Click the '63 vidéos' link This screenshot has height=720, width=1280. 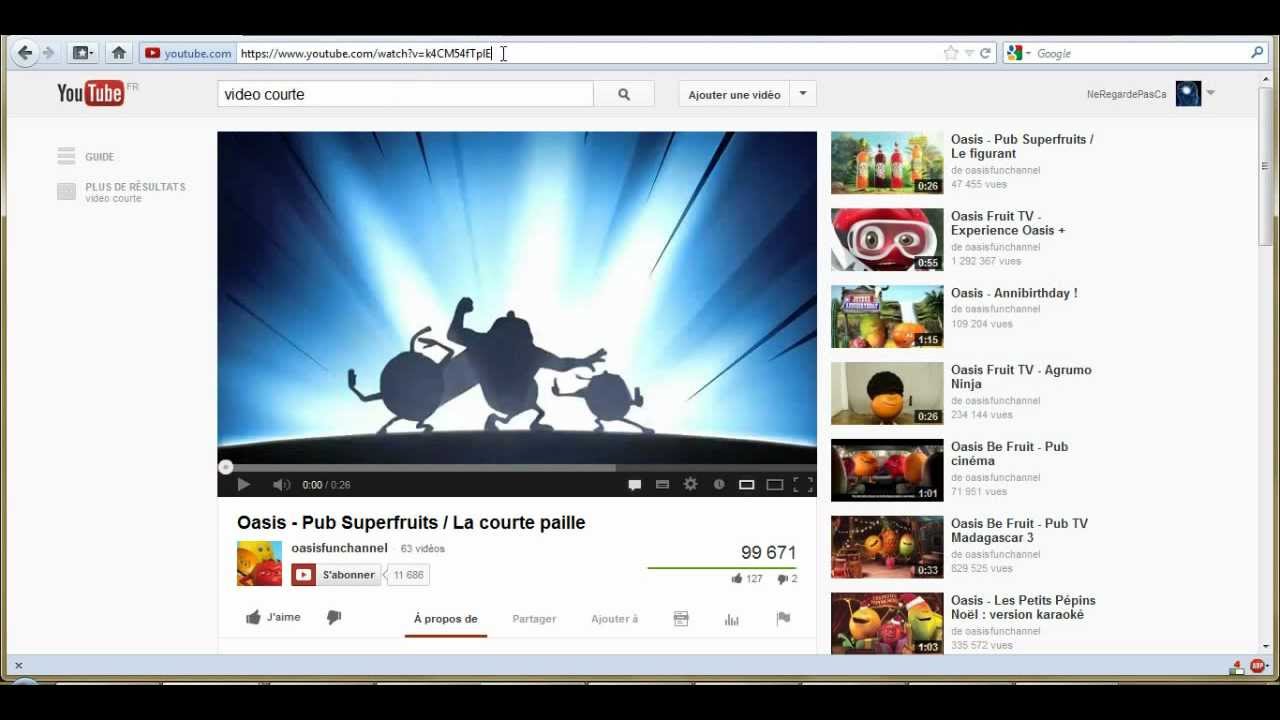(x=423, y=548)
